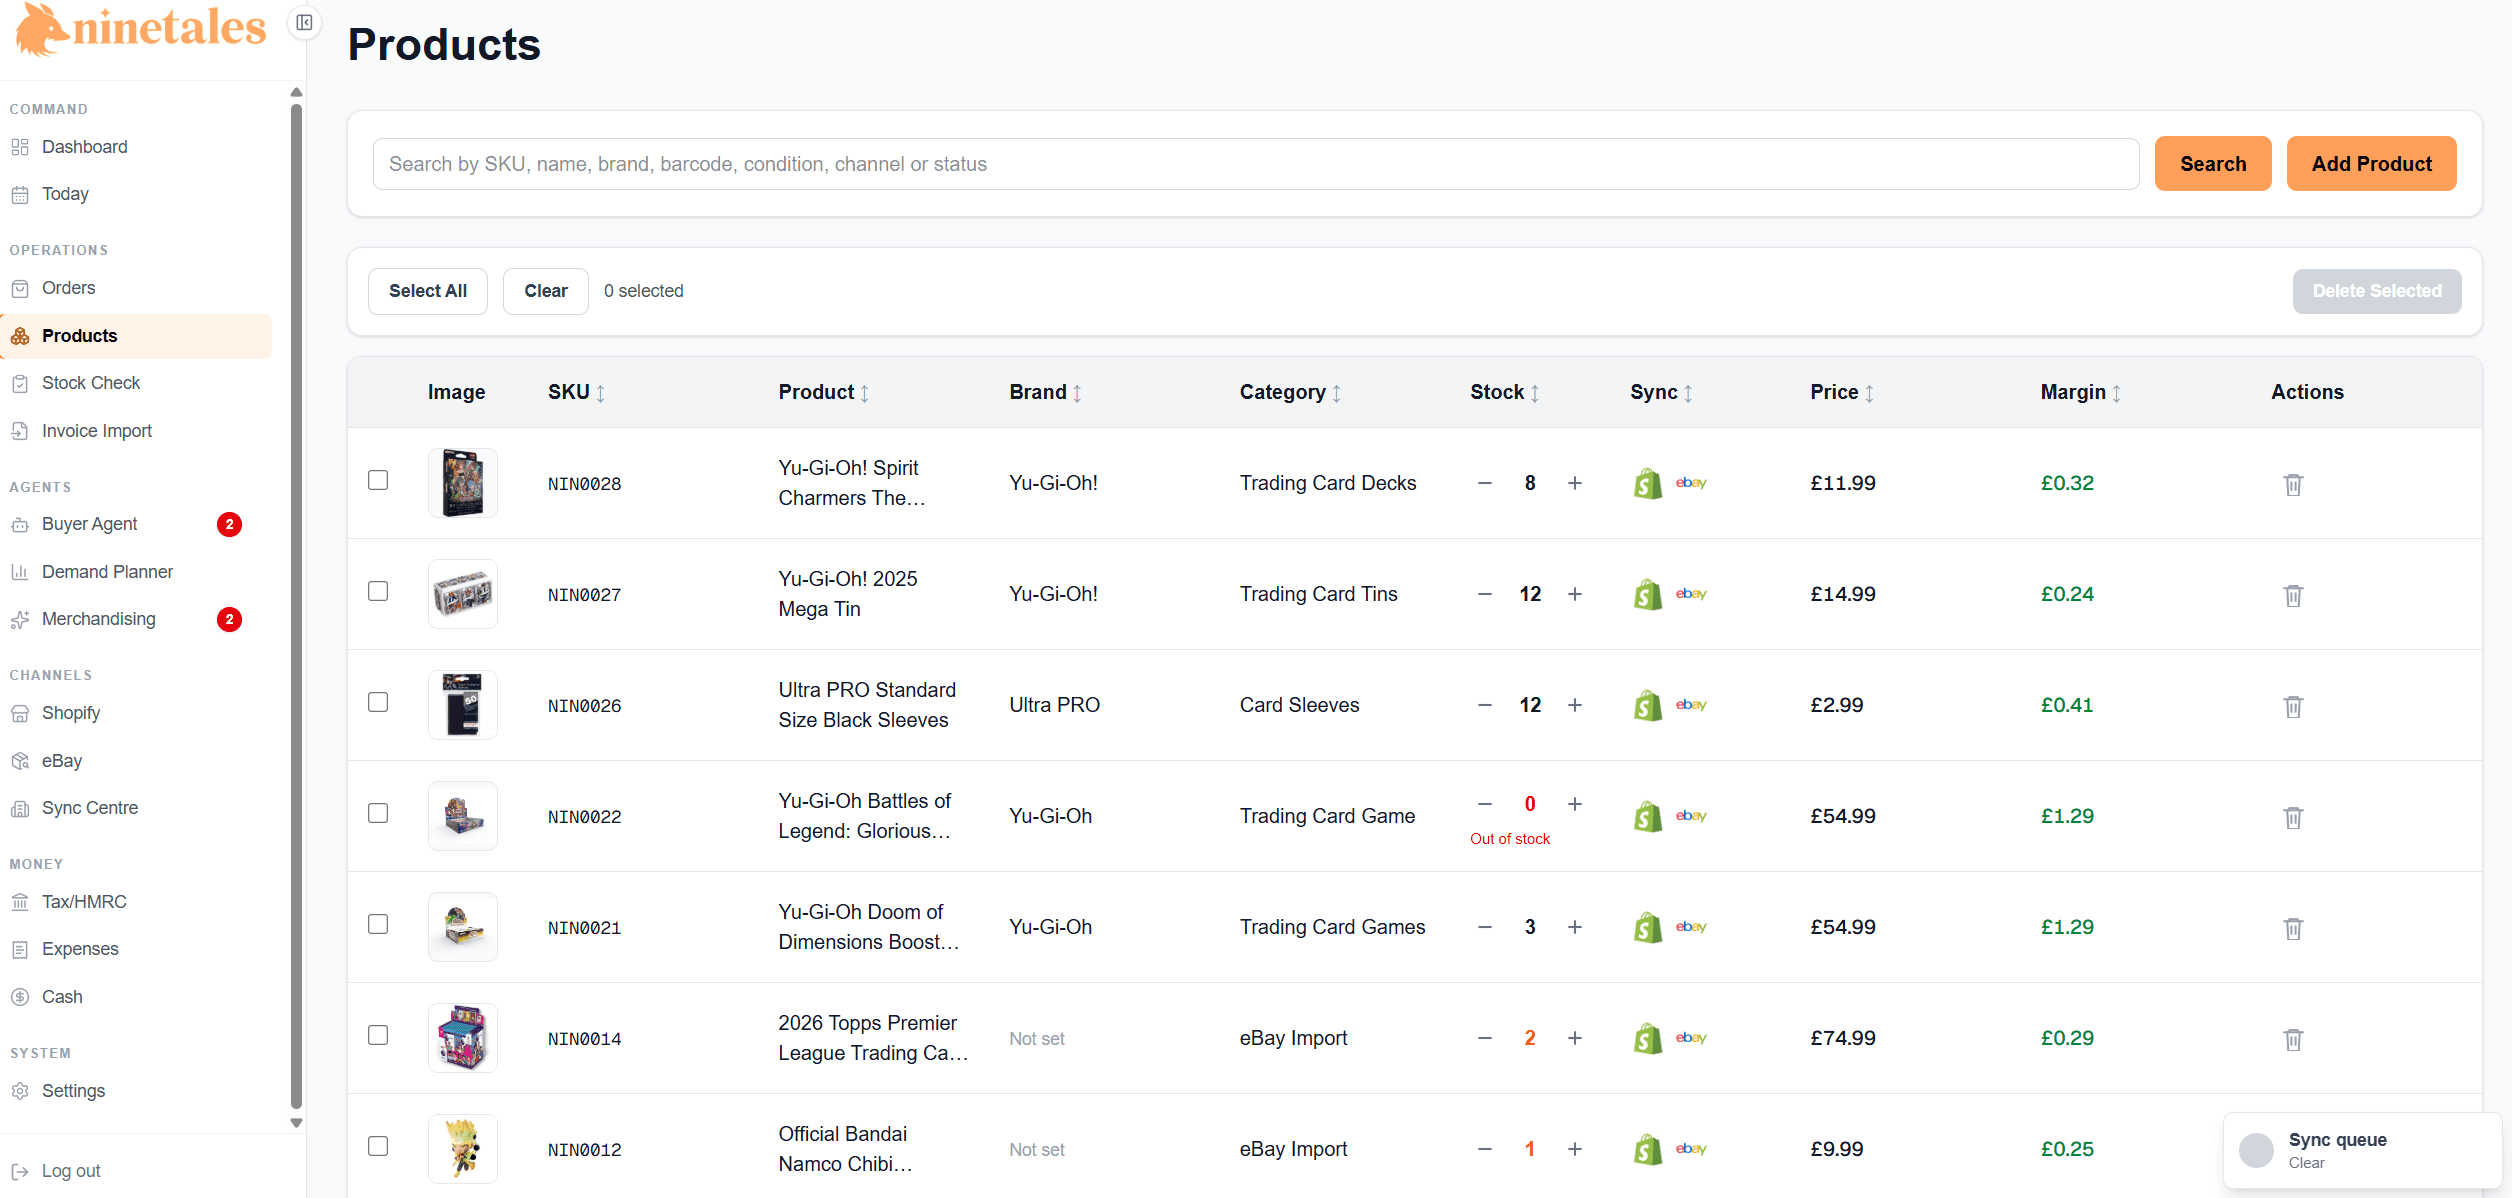Select the NIN0012 row checkbox
The width and height of the screenshot is (2512, 1198).
click(378, 1146)
